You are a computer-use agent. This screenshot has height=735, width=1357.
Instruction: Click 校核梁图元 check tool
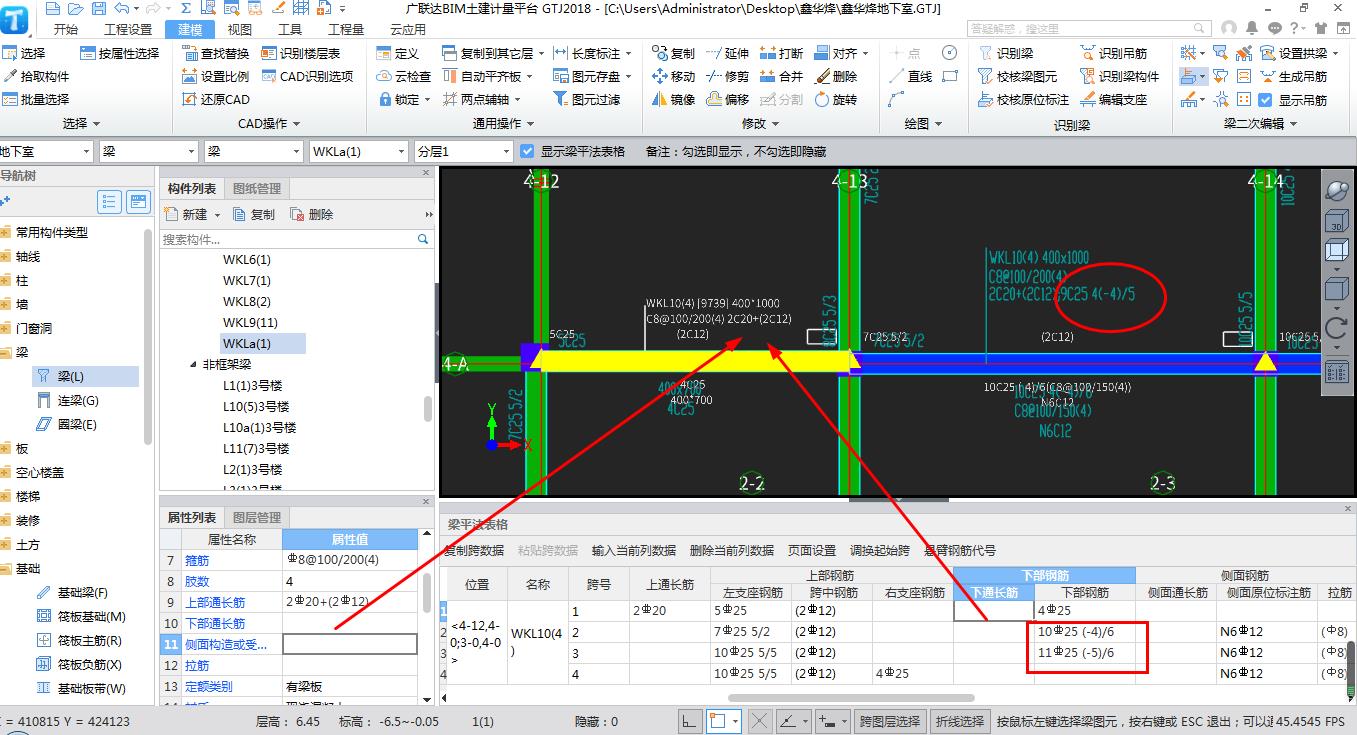[1018, 76]
